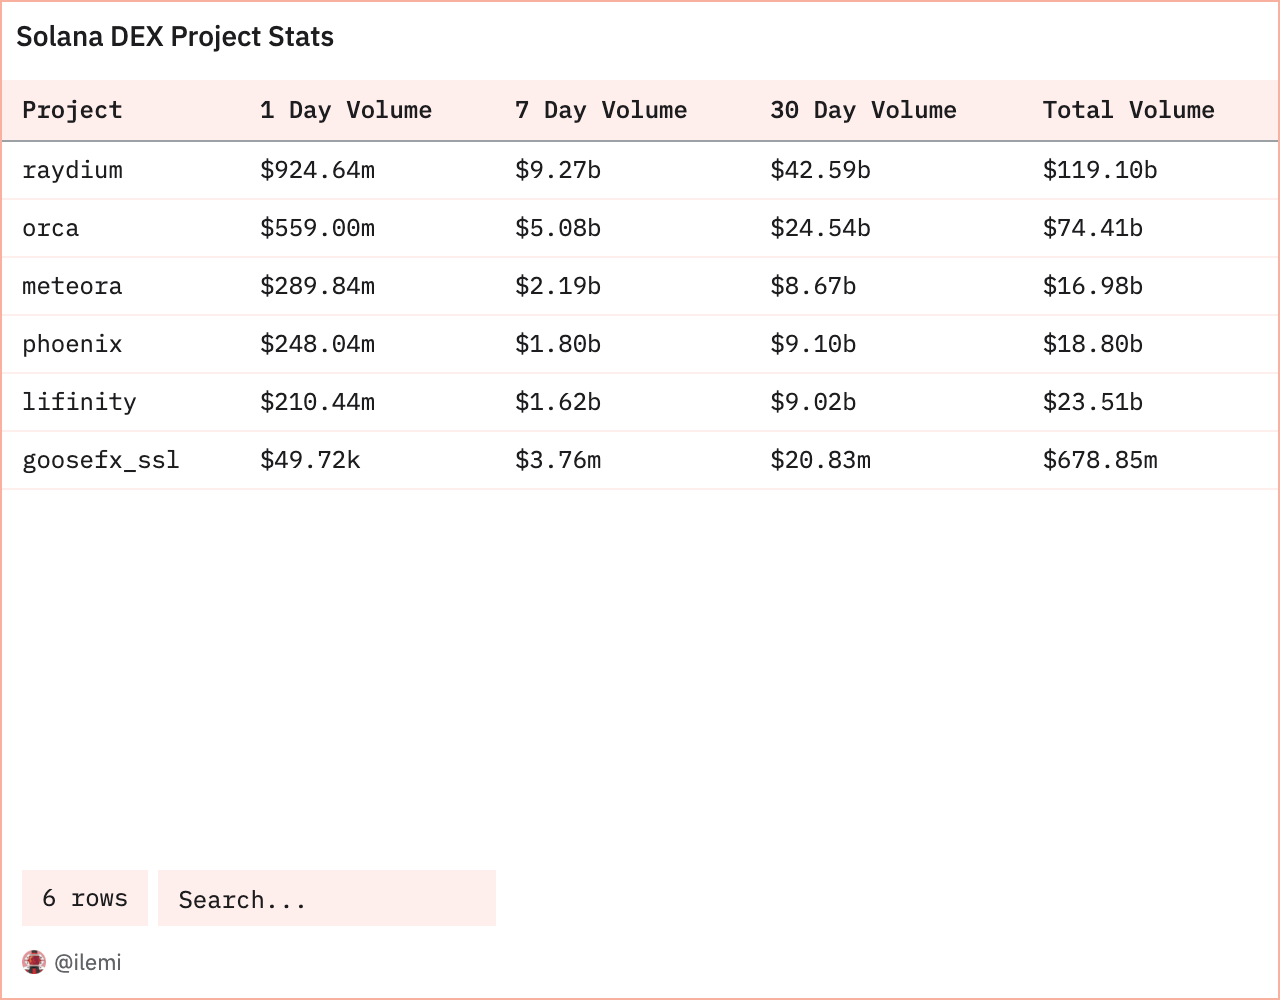Sort by the 1 Day Volume header
Image resolution: width=1280 pixels, height=1000 pixels.
[345, 110]
